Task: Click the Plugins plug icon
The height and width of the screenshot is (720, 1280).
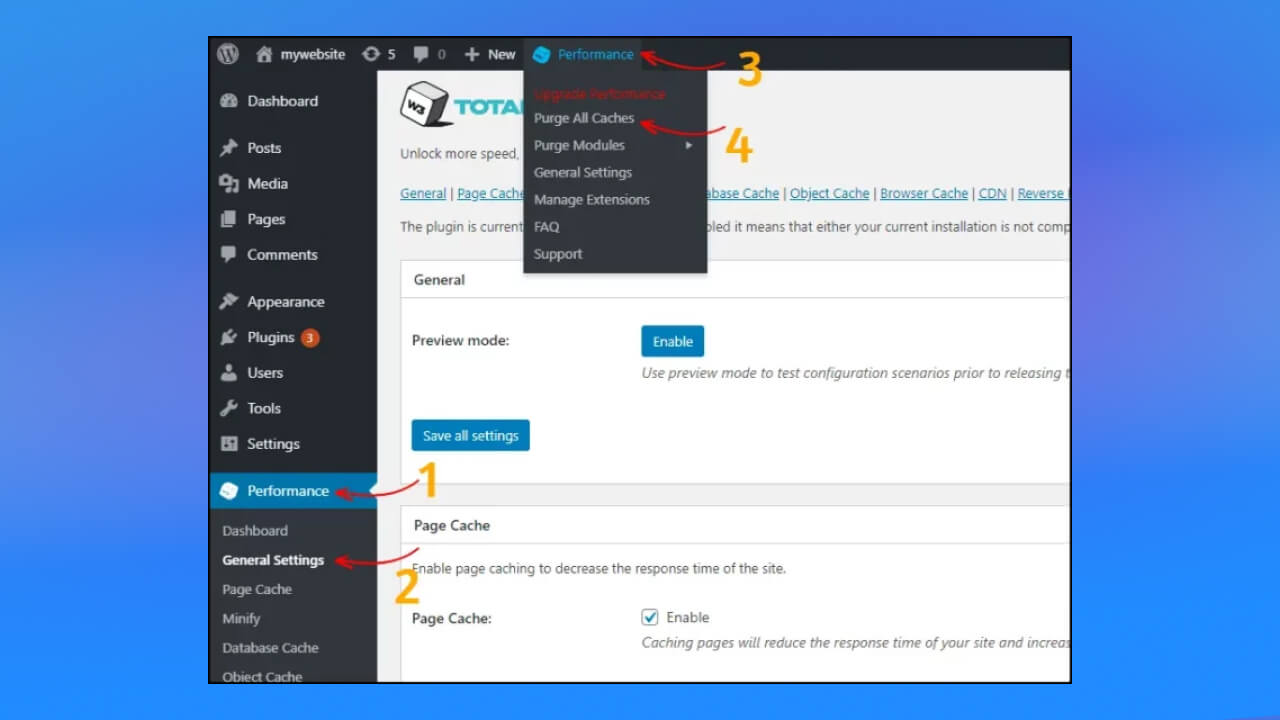Action: (x=229, y=337)
